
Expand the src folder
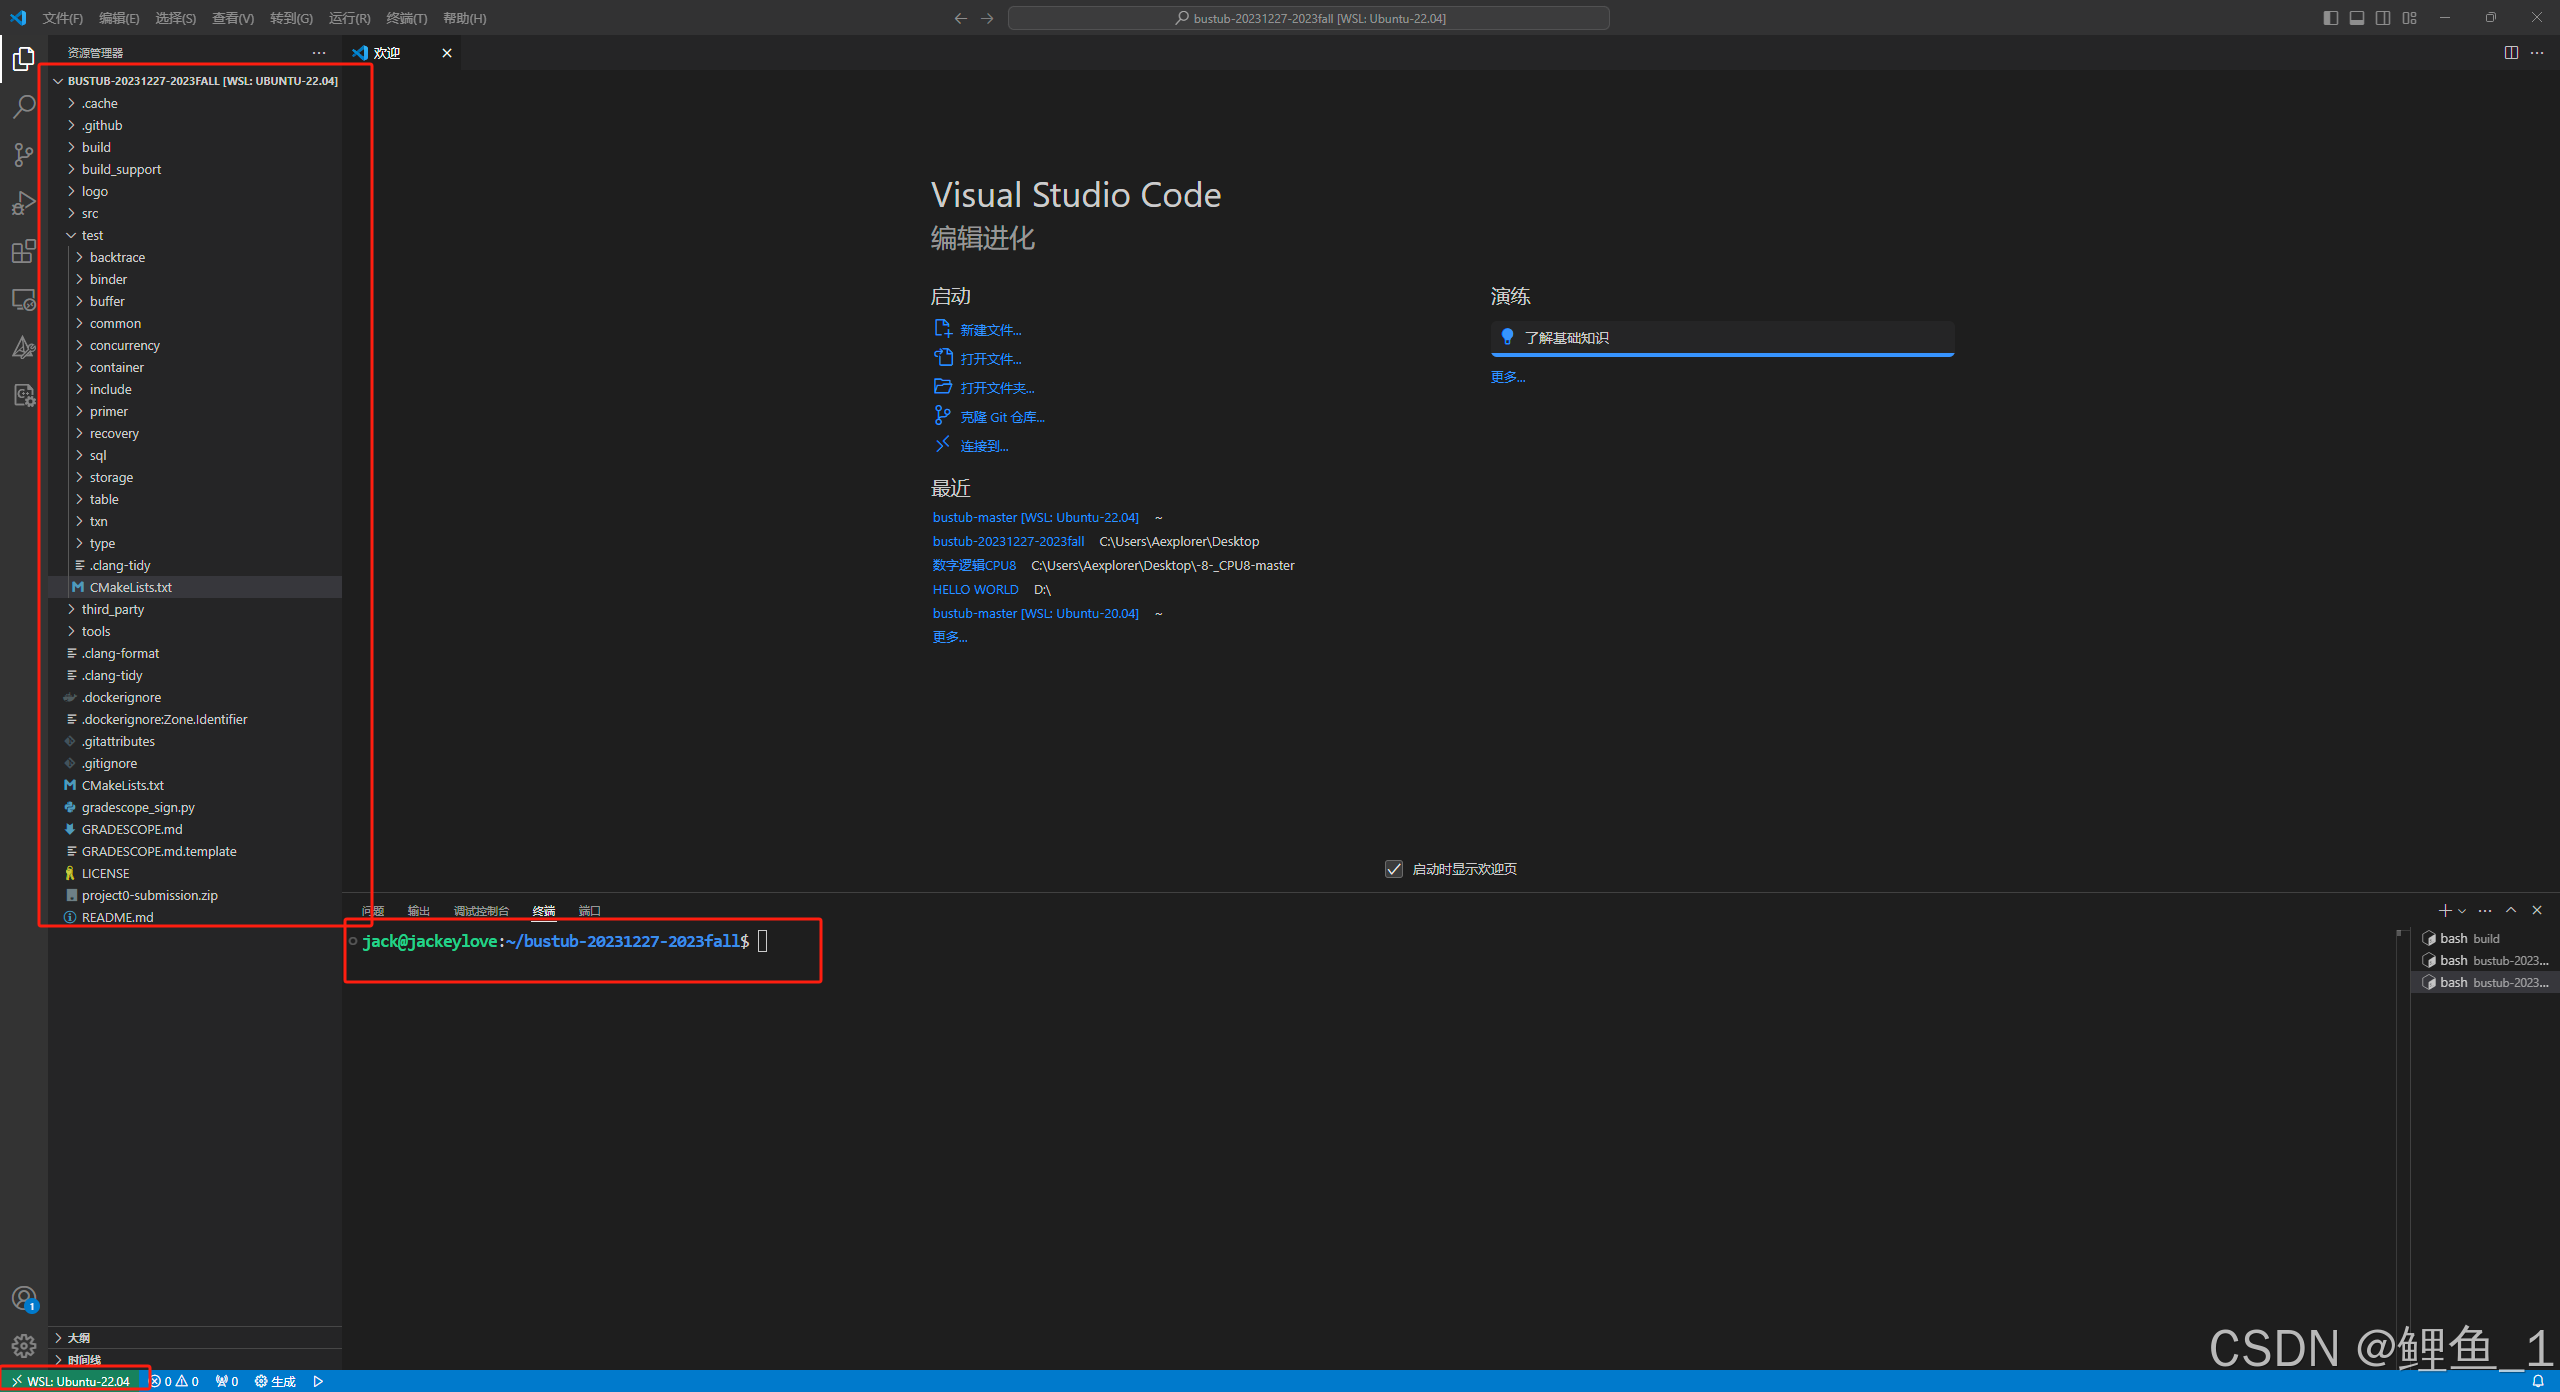point(90,213)
